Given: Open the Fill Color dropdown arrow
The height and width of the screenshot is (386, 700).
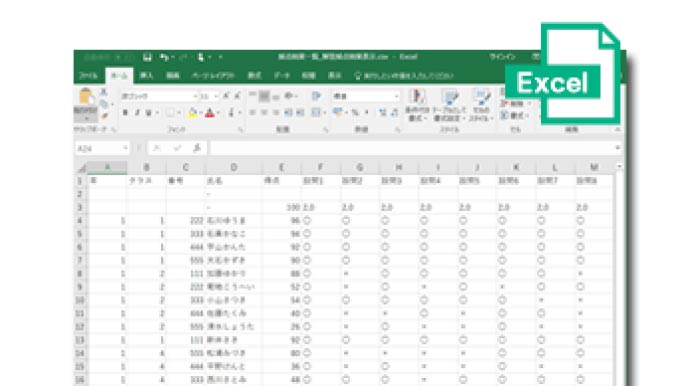Looking at the screenshot, I should pos(200,113).
